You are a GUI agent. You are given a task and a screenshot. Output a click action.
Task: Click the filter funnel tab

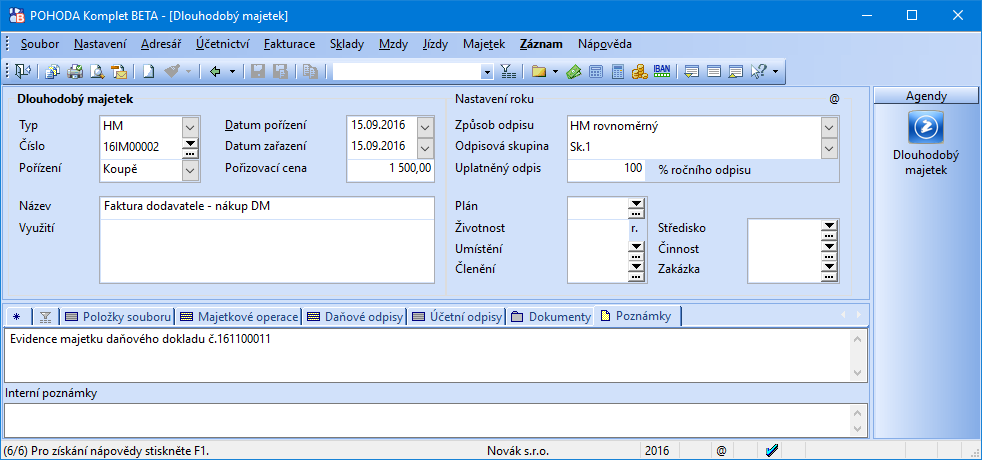click(x=45, y=317)
